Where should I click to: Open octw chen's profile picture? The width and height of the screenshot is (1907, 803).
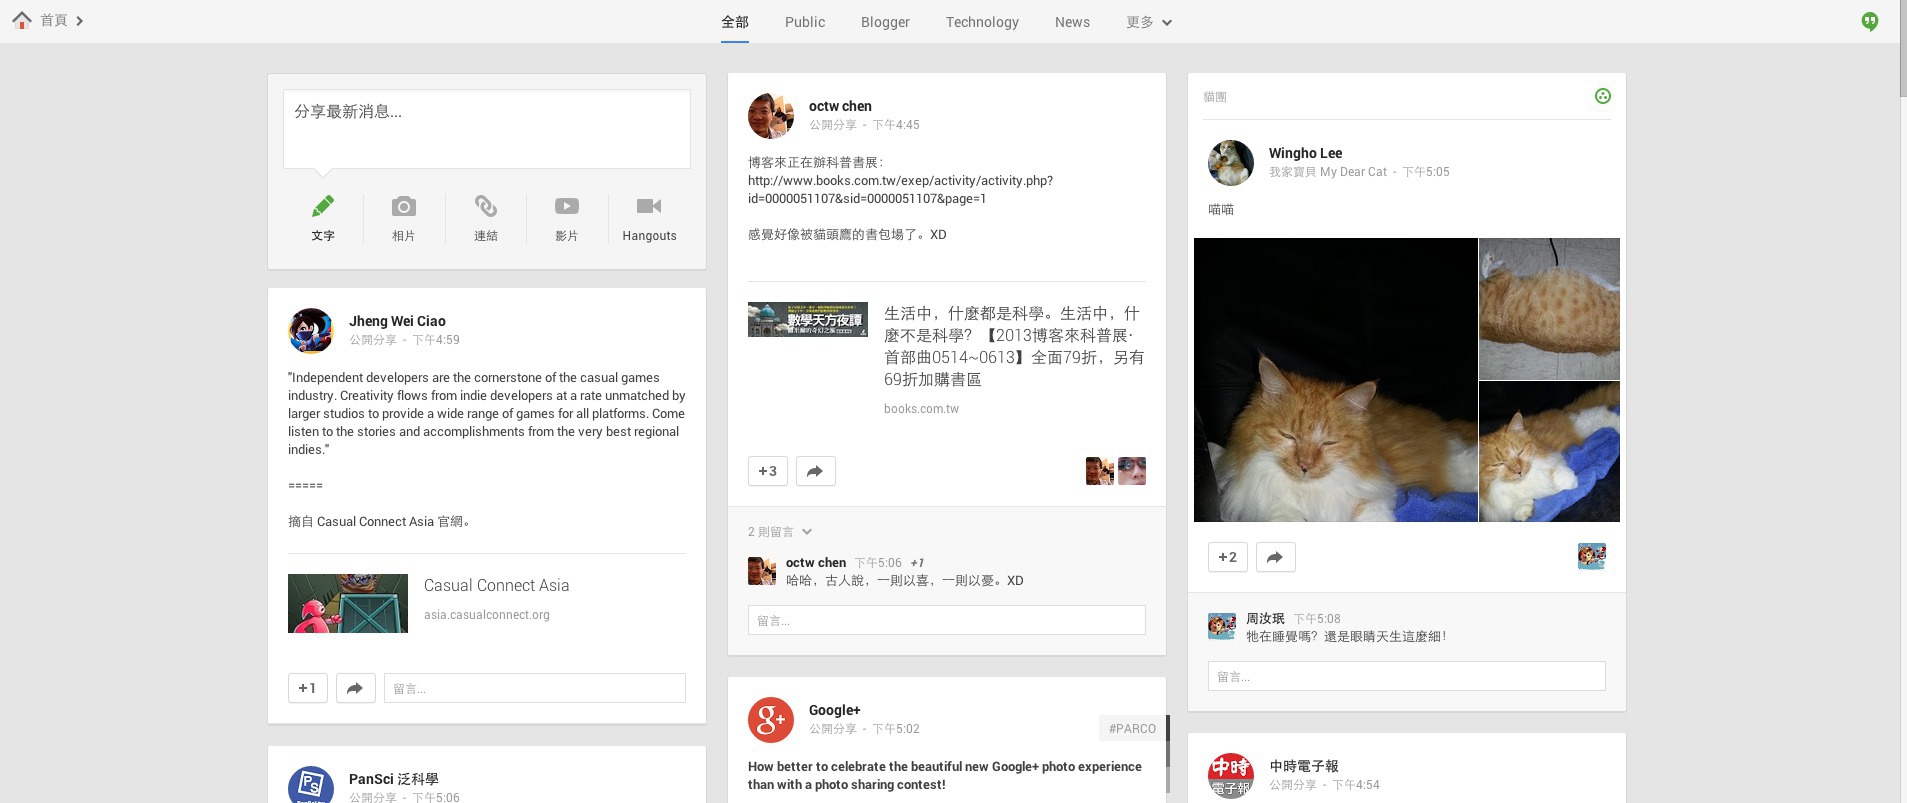(771, 116)
